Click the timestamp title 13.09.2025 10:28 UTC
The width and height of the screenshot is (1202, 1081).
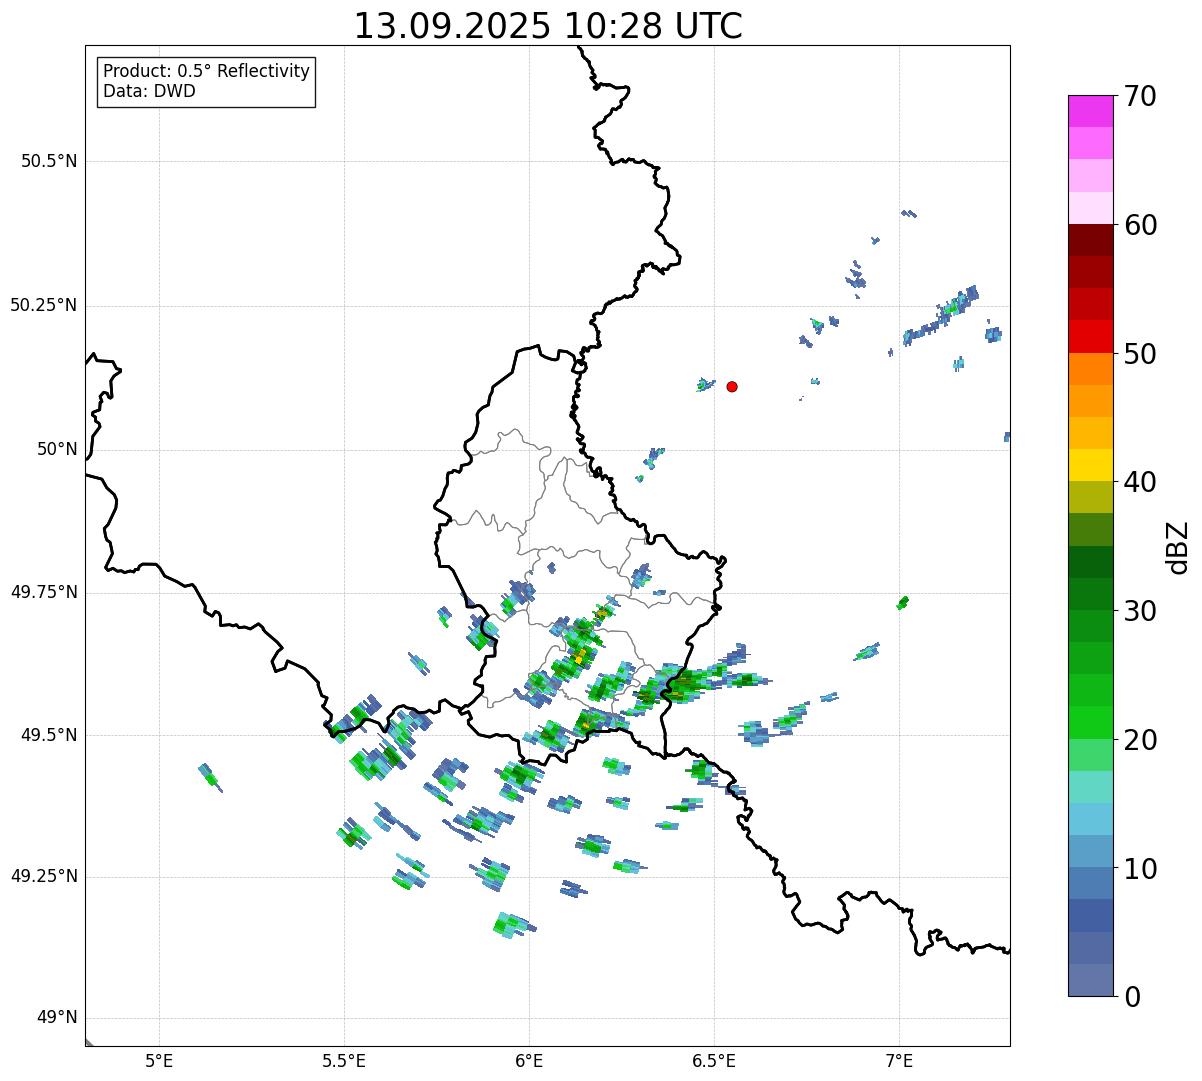click(x=548, y=26)
